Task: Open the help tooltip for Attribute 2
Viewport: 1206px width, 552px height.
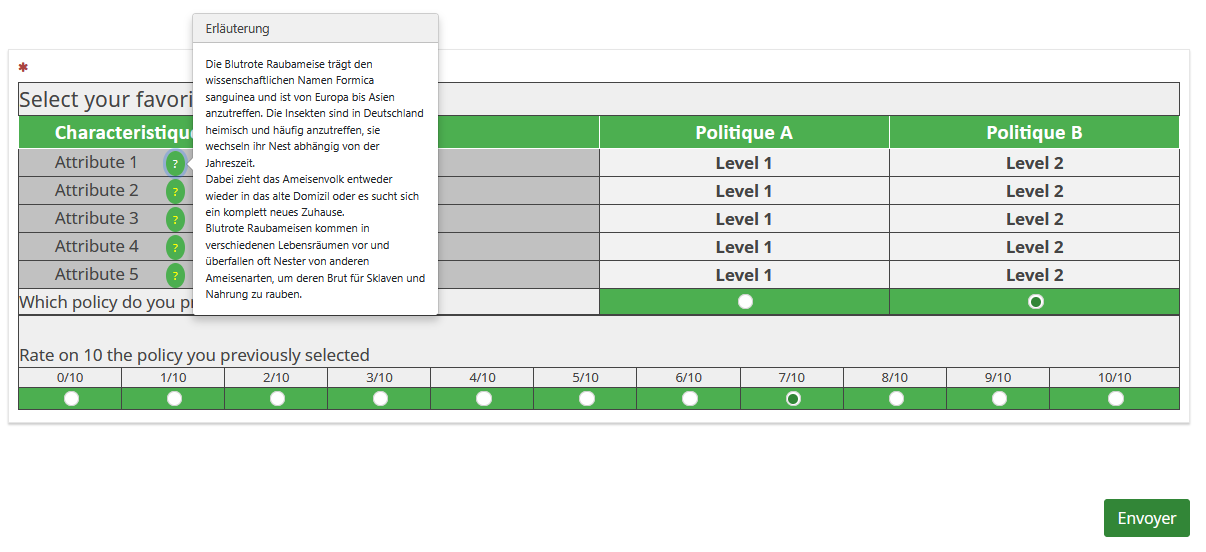Action: pos(175,191)
